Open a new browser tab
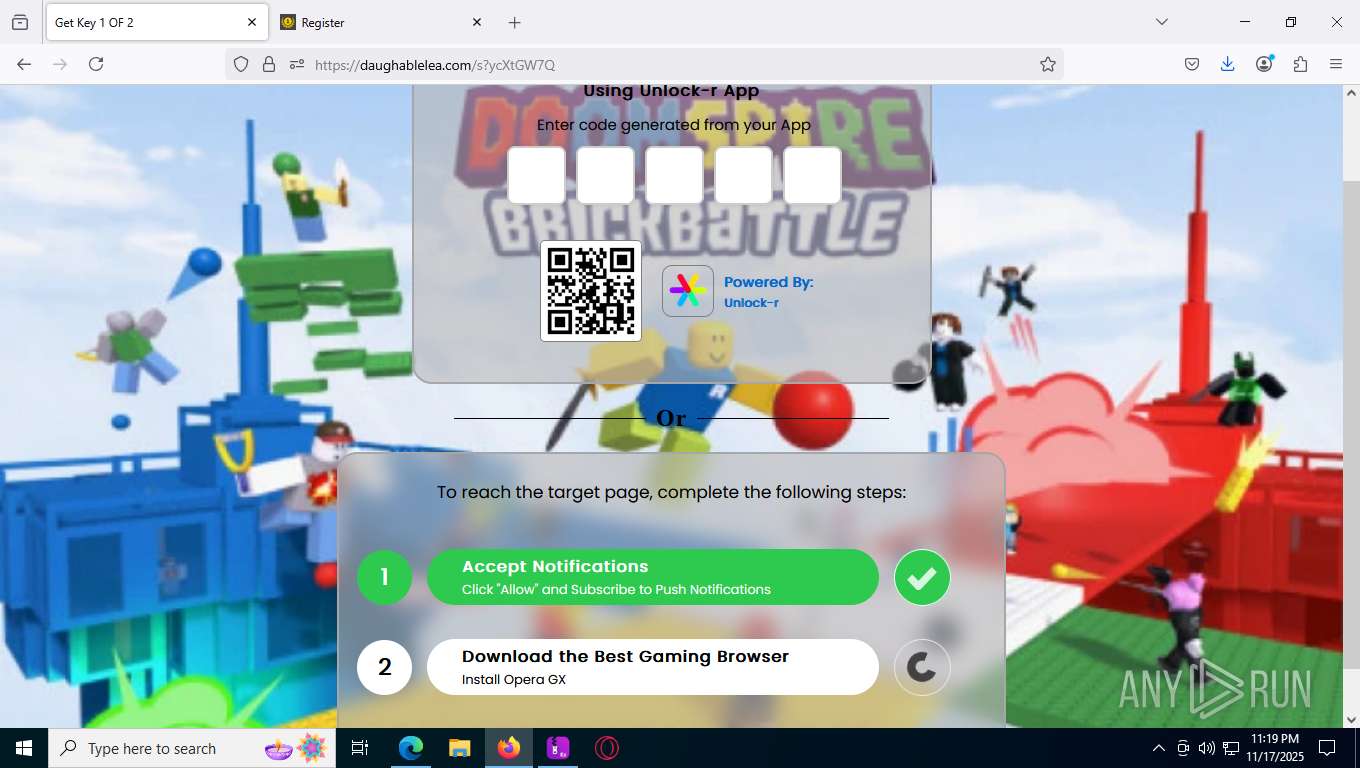Screen dimensions: 1360x768 pyautogui.click(x=514, y=22)
